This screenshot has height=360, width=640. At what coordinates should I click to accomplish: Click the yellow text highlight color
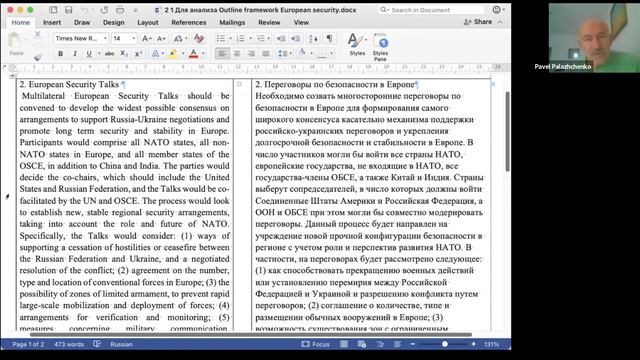coord(173,54)
